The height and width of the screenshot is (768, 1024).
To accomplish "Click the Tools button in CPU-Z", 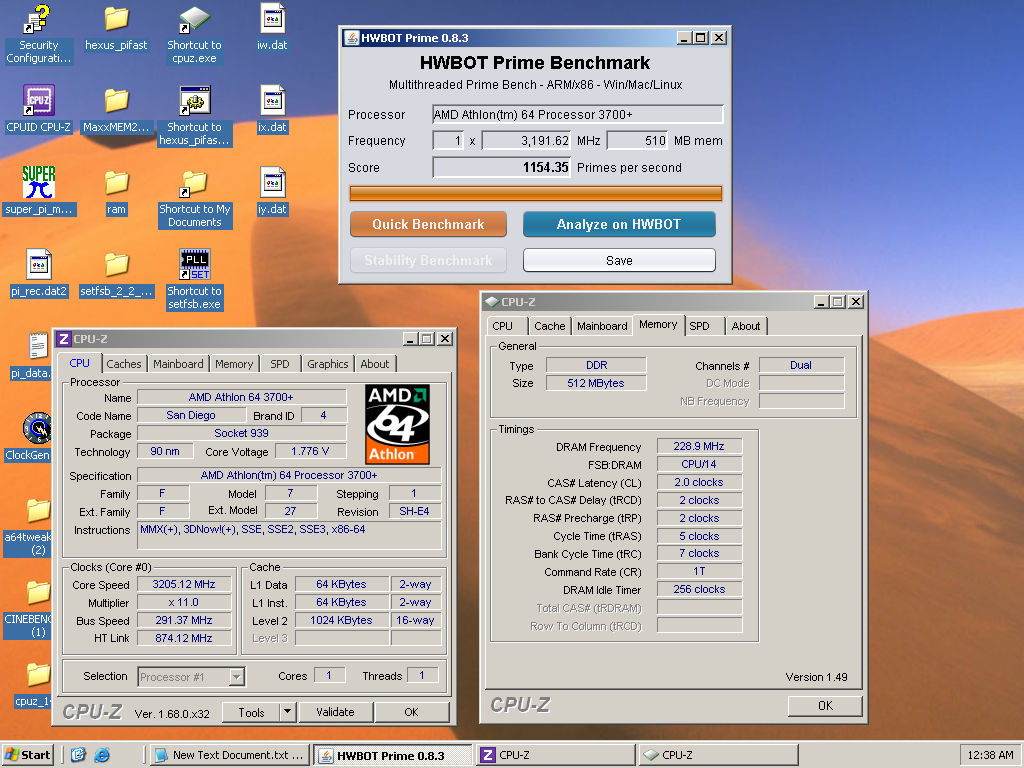I will tap(251, 712).
